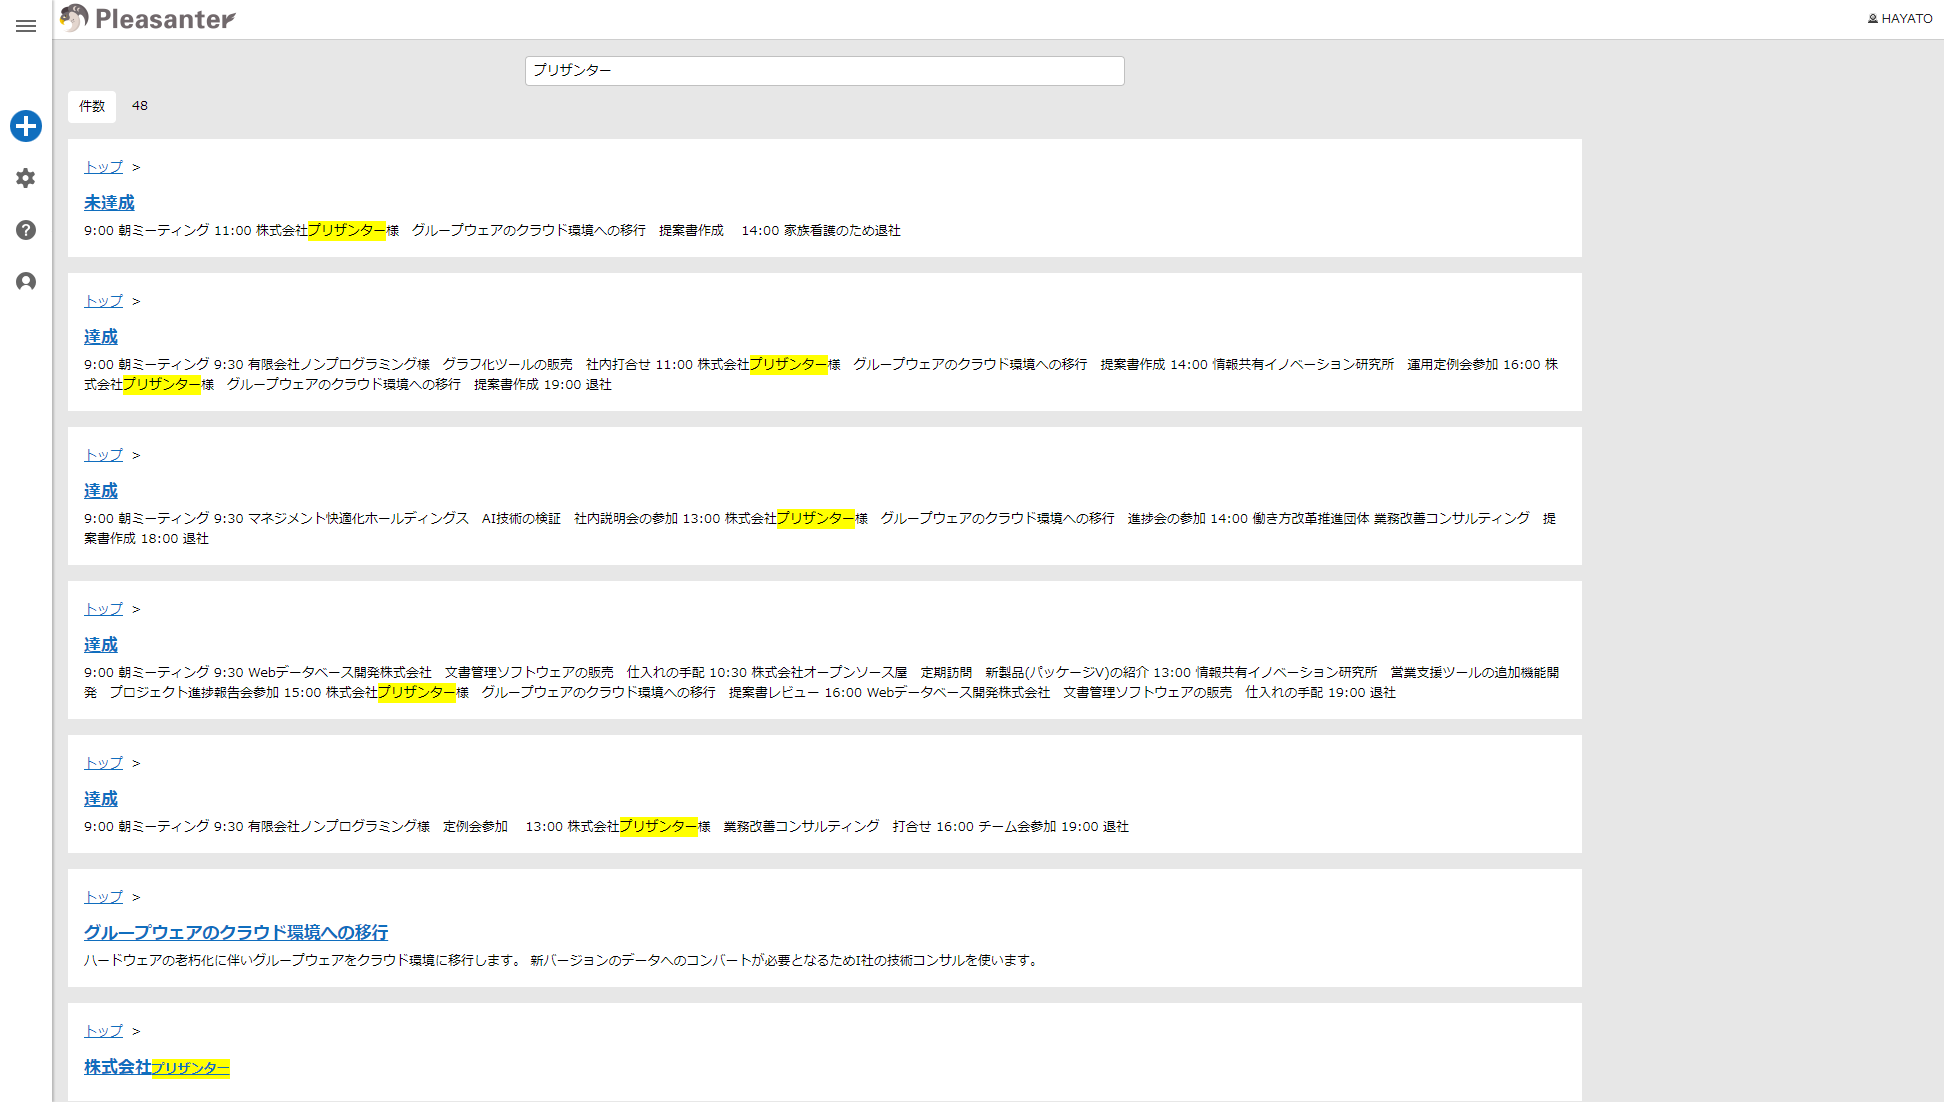The width and height of the screenshot is (1944, 1102).
Task: Open the user account icon in sidebar
Action: pyautogui.click(x=26, y=282)
